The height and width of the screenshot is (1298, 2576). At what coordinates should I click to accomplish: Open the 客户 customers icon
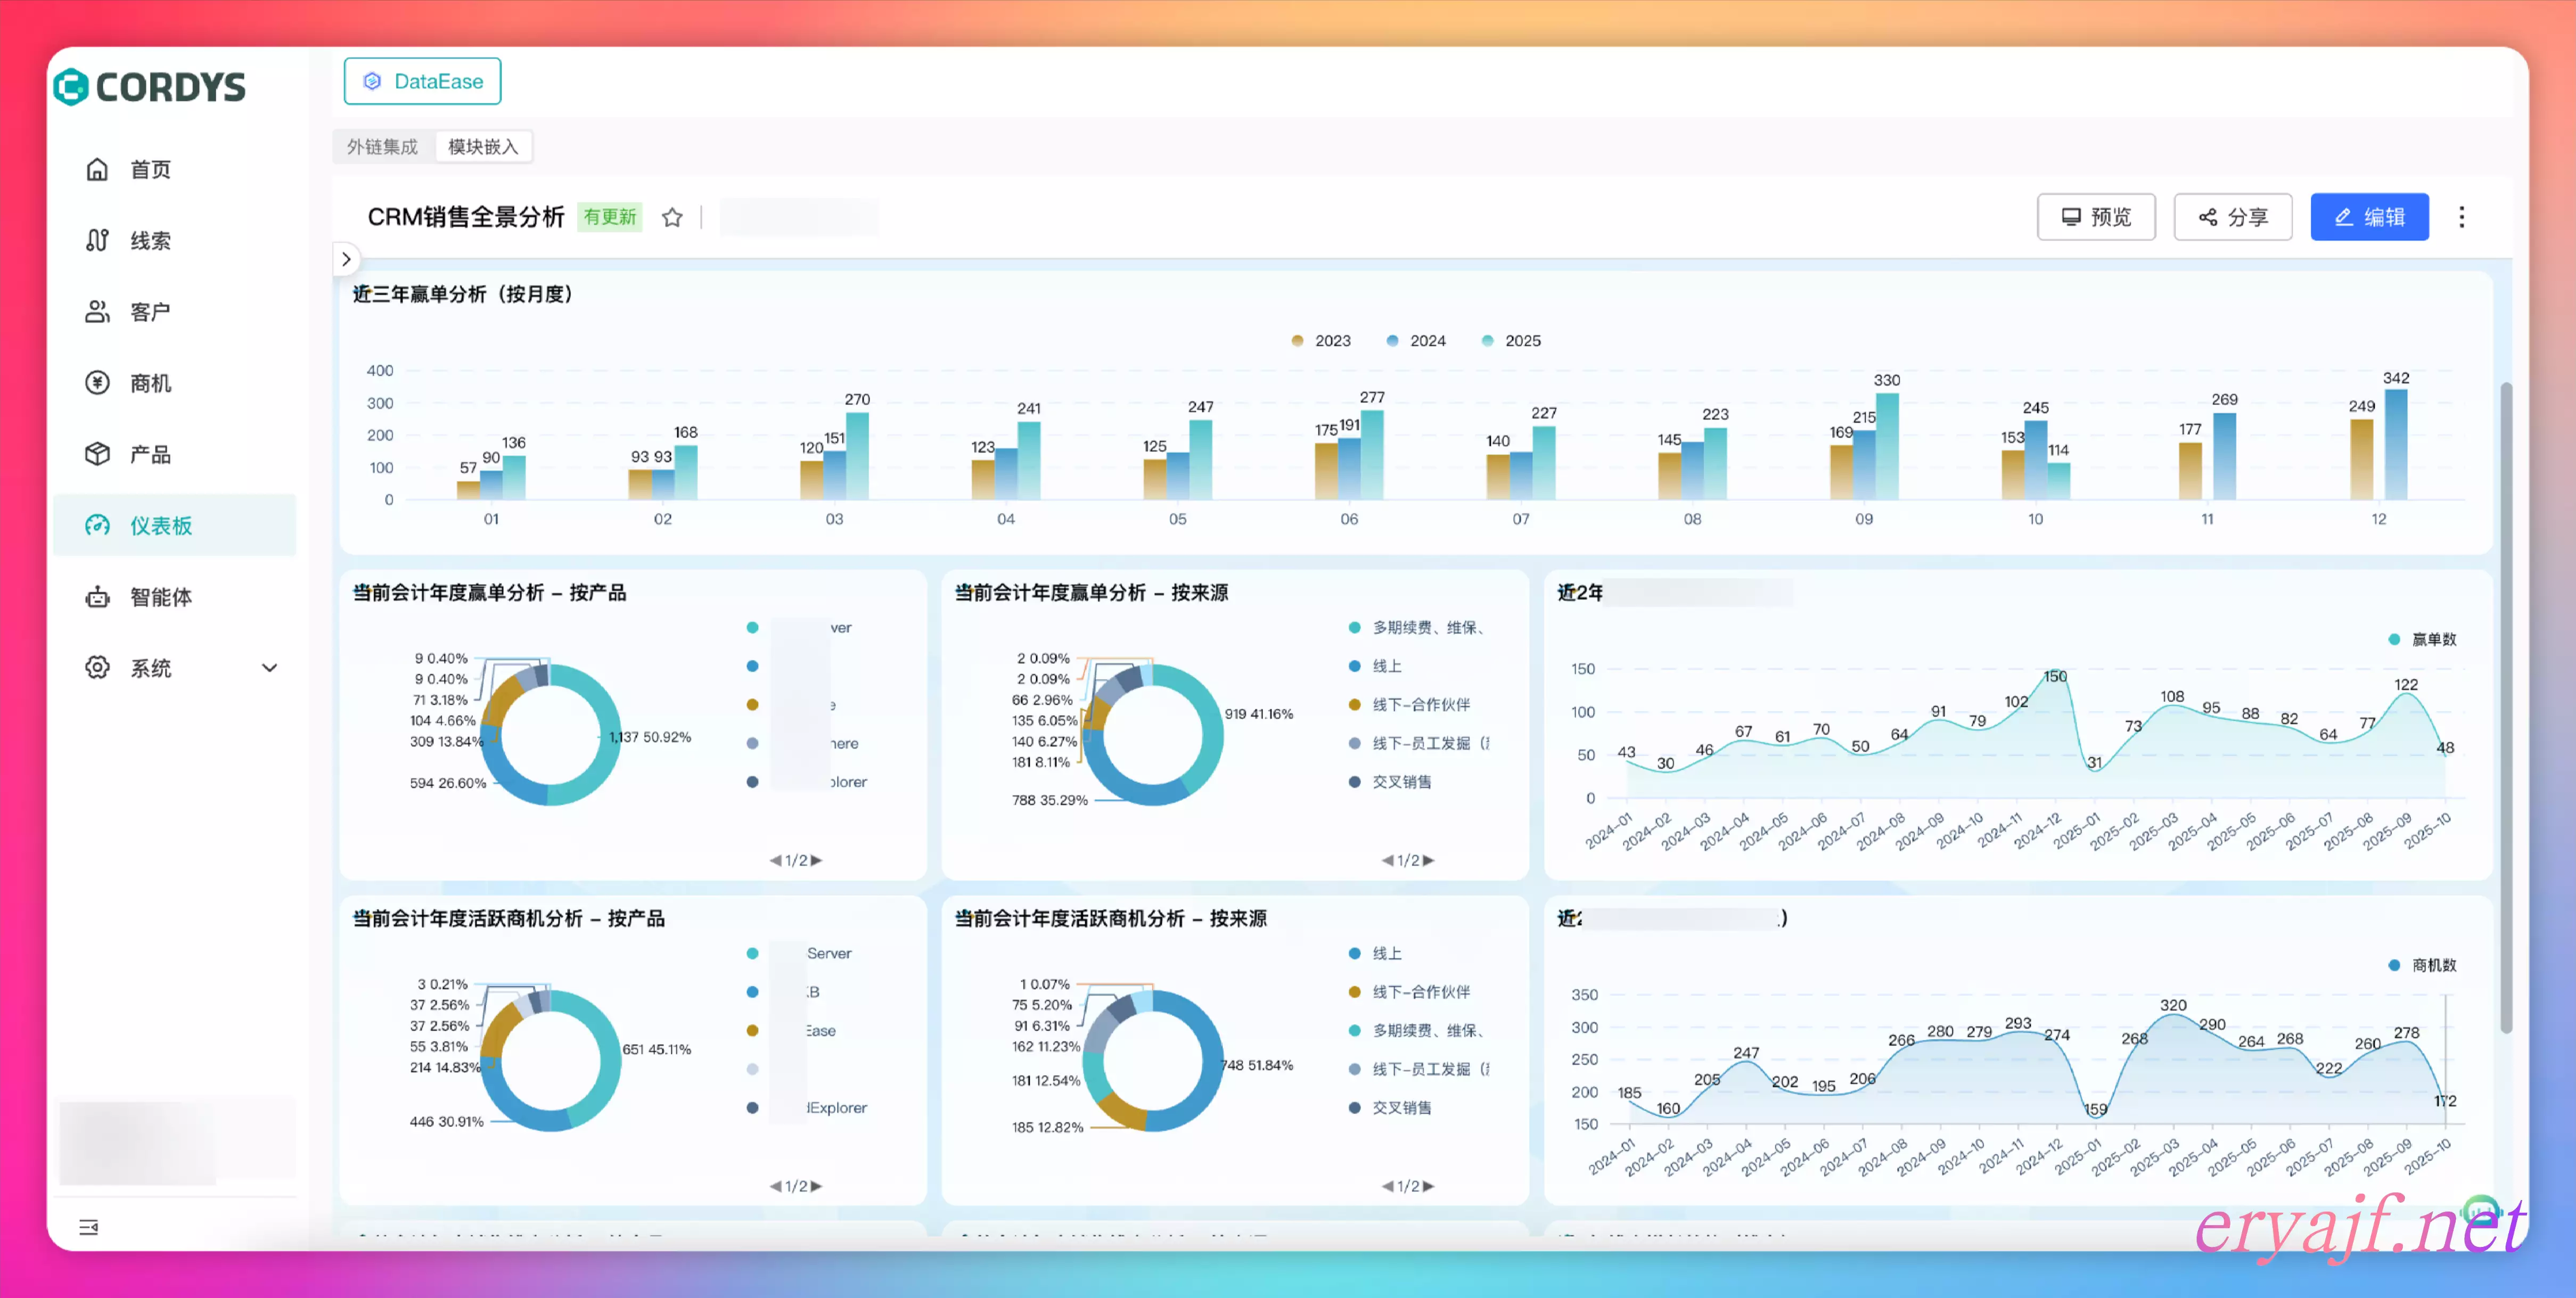97,312
